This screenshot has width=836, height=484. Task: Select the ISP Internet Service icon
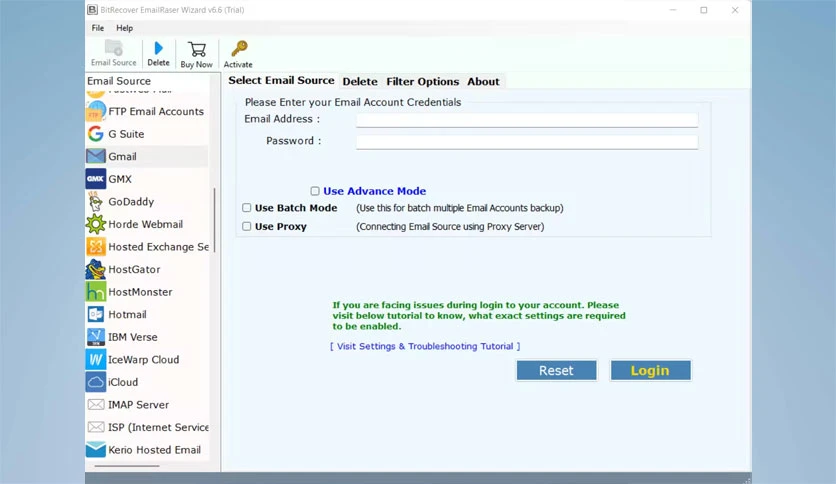coord(95,427)
